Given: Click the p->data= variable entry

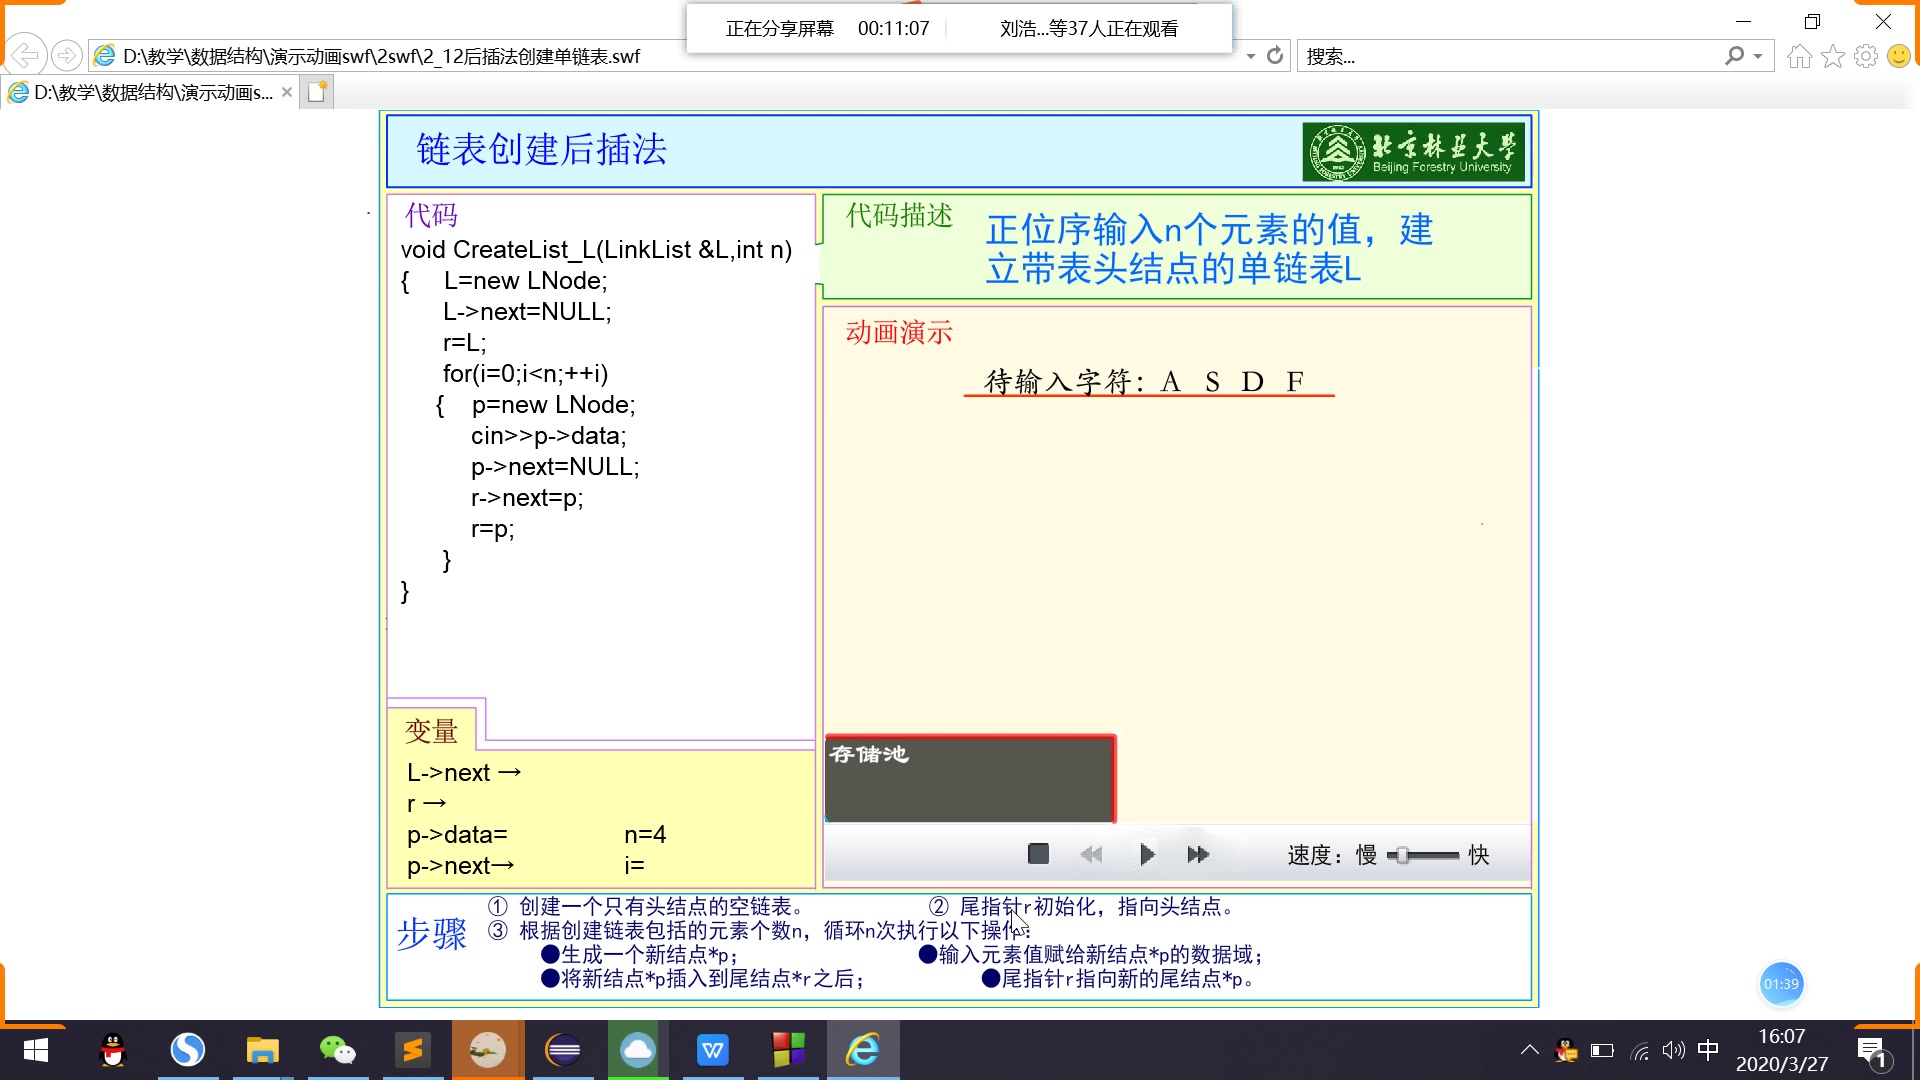Looking at the screenshot, I should (x=457, y=835).
